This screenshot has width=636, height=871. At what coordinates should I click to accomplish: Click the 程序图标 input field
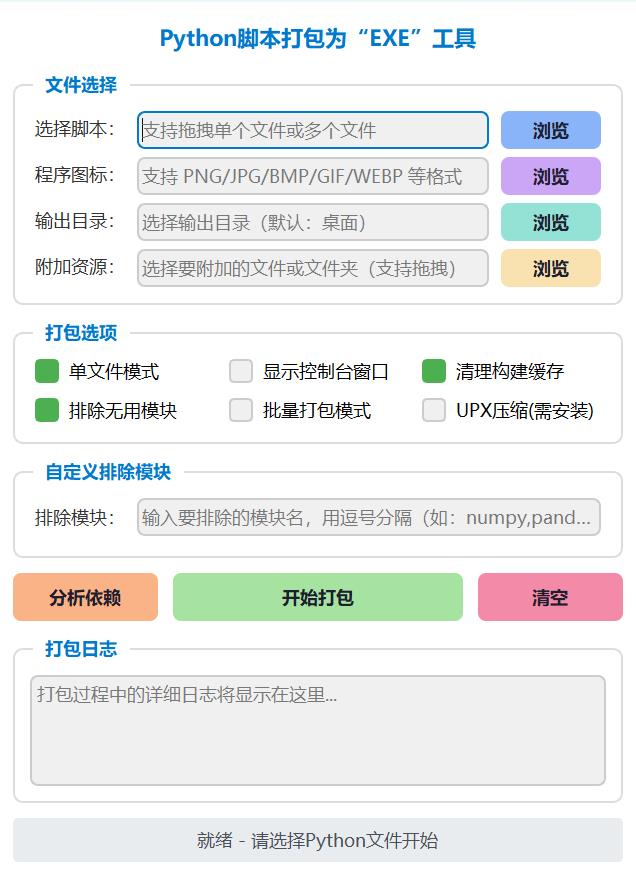(312, 176)
